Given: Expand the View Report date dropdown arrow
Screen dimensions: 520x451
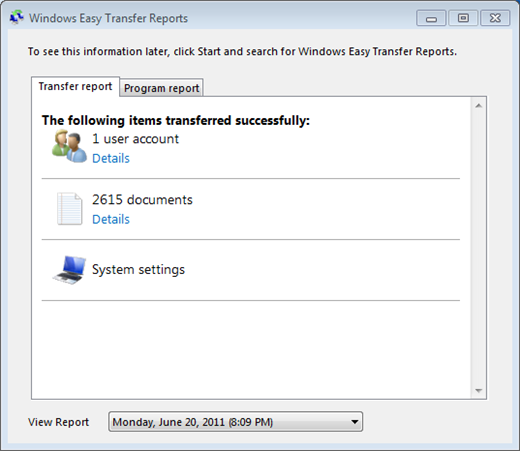Looking at the screenshot, I should pos(355,422).
